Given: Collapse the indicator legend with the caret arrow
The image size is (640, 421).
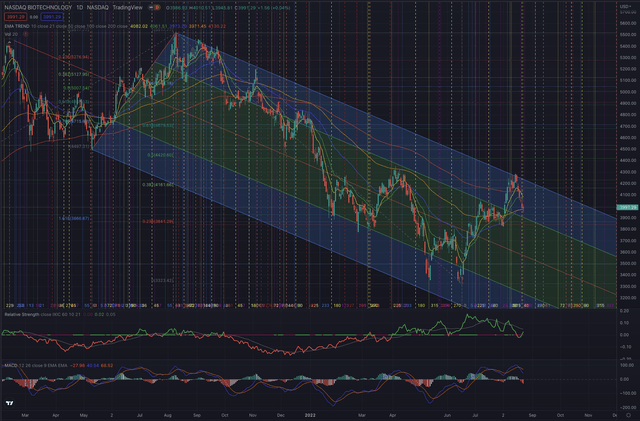Looking at the screenshot, I should coord(9,41).
